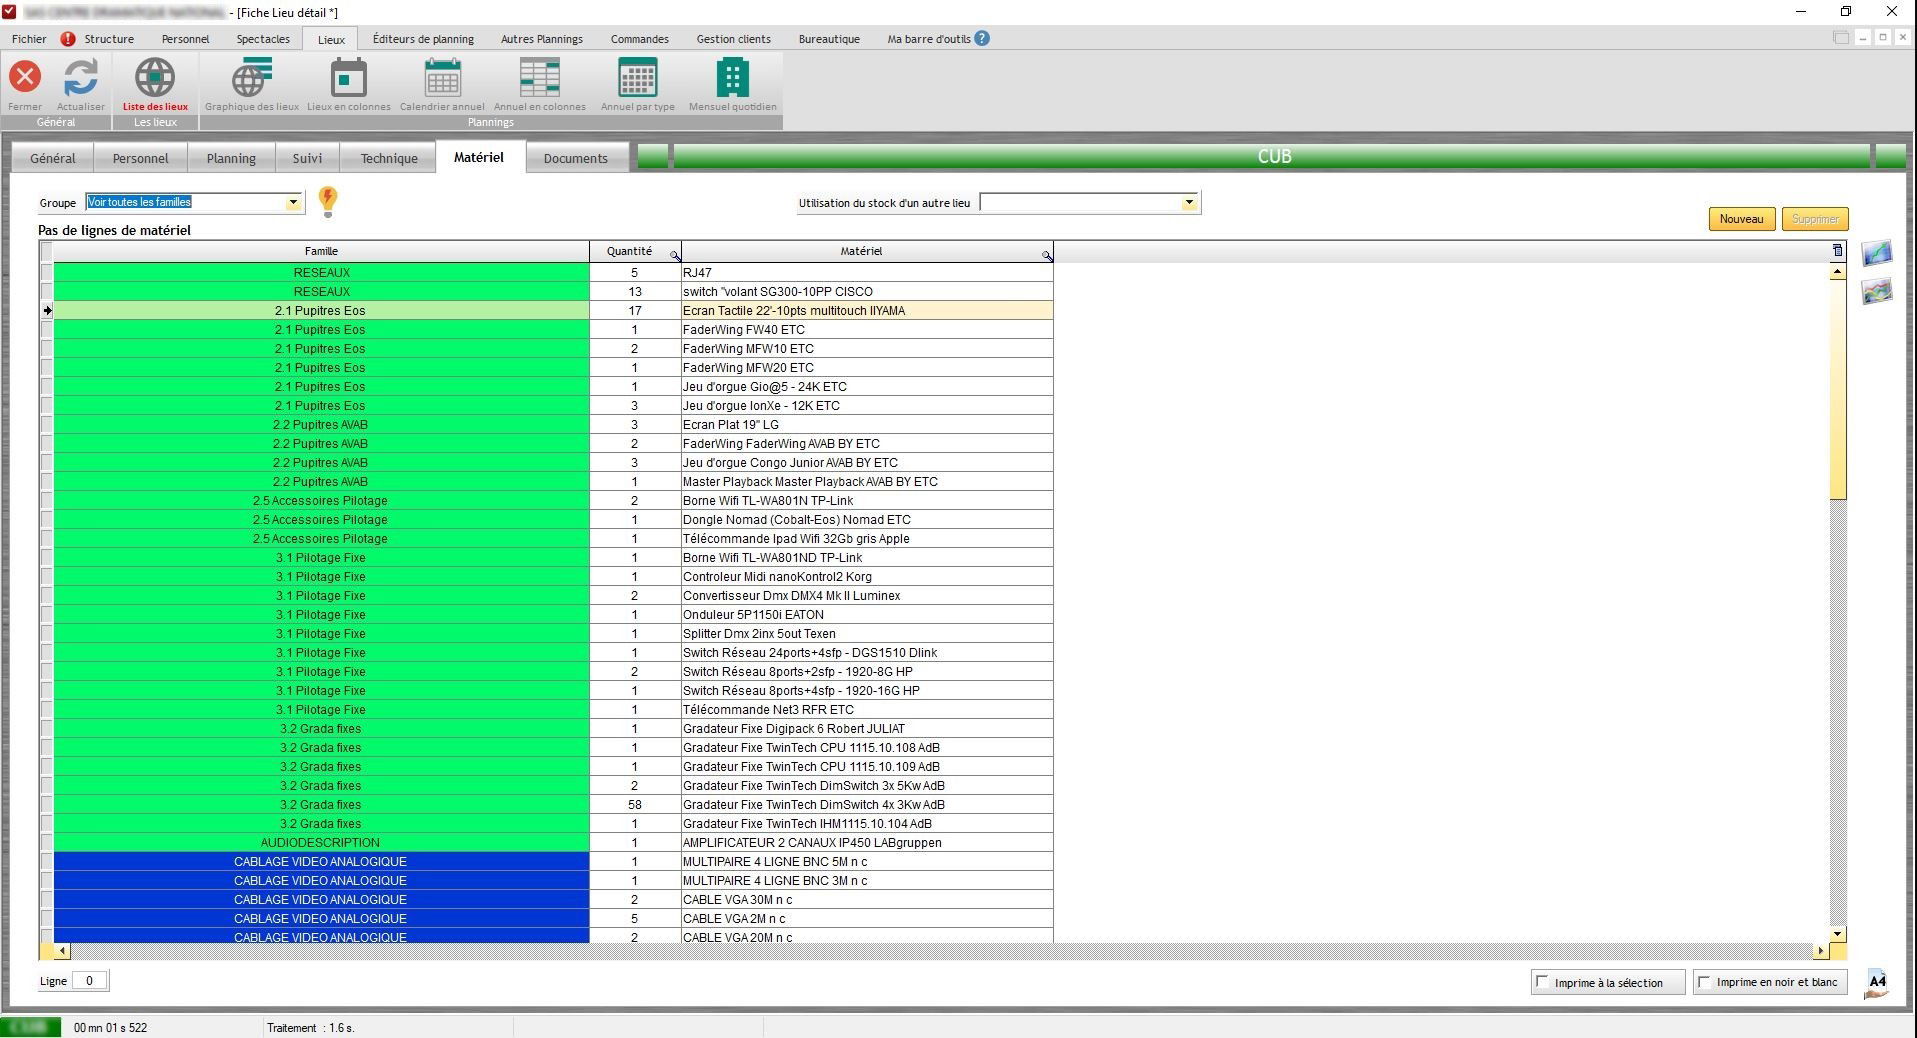This screenshot has width=1917, height=1038.
Task: Click the help question mark icon
Action: coord(982,39)
